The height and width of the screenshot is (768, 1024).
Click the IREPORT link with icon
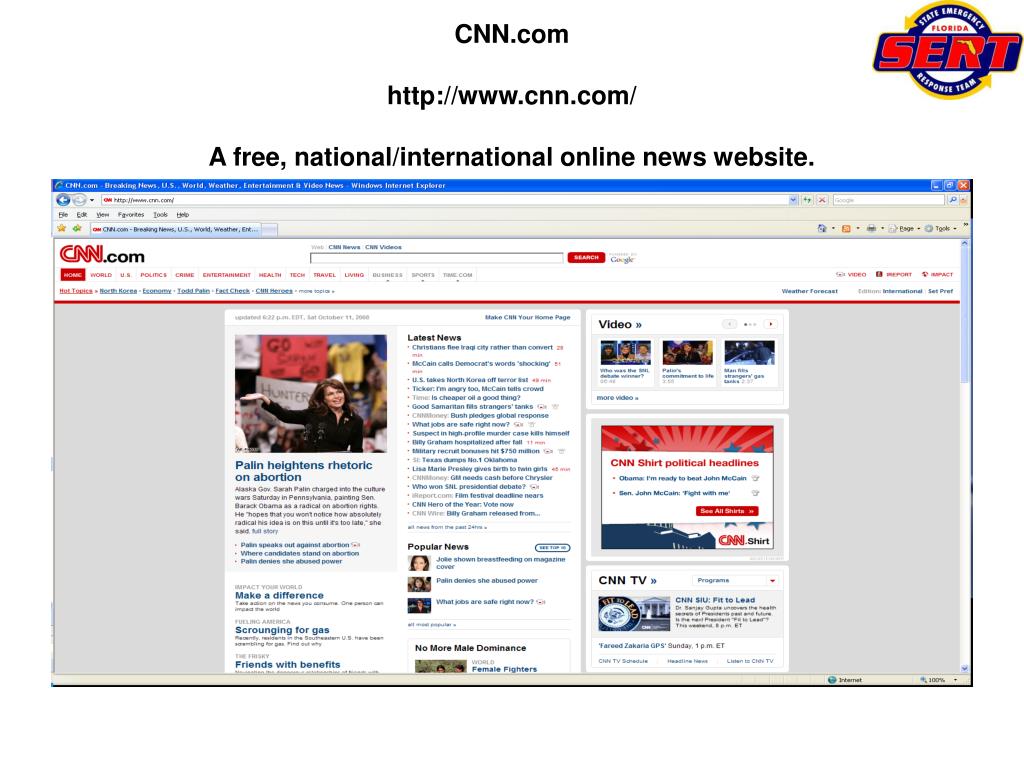click(893, 274)
